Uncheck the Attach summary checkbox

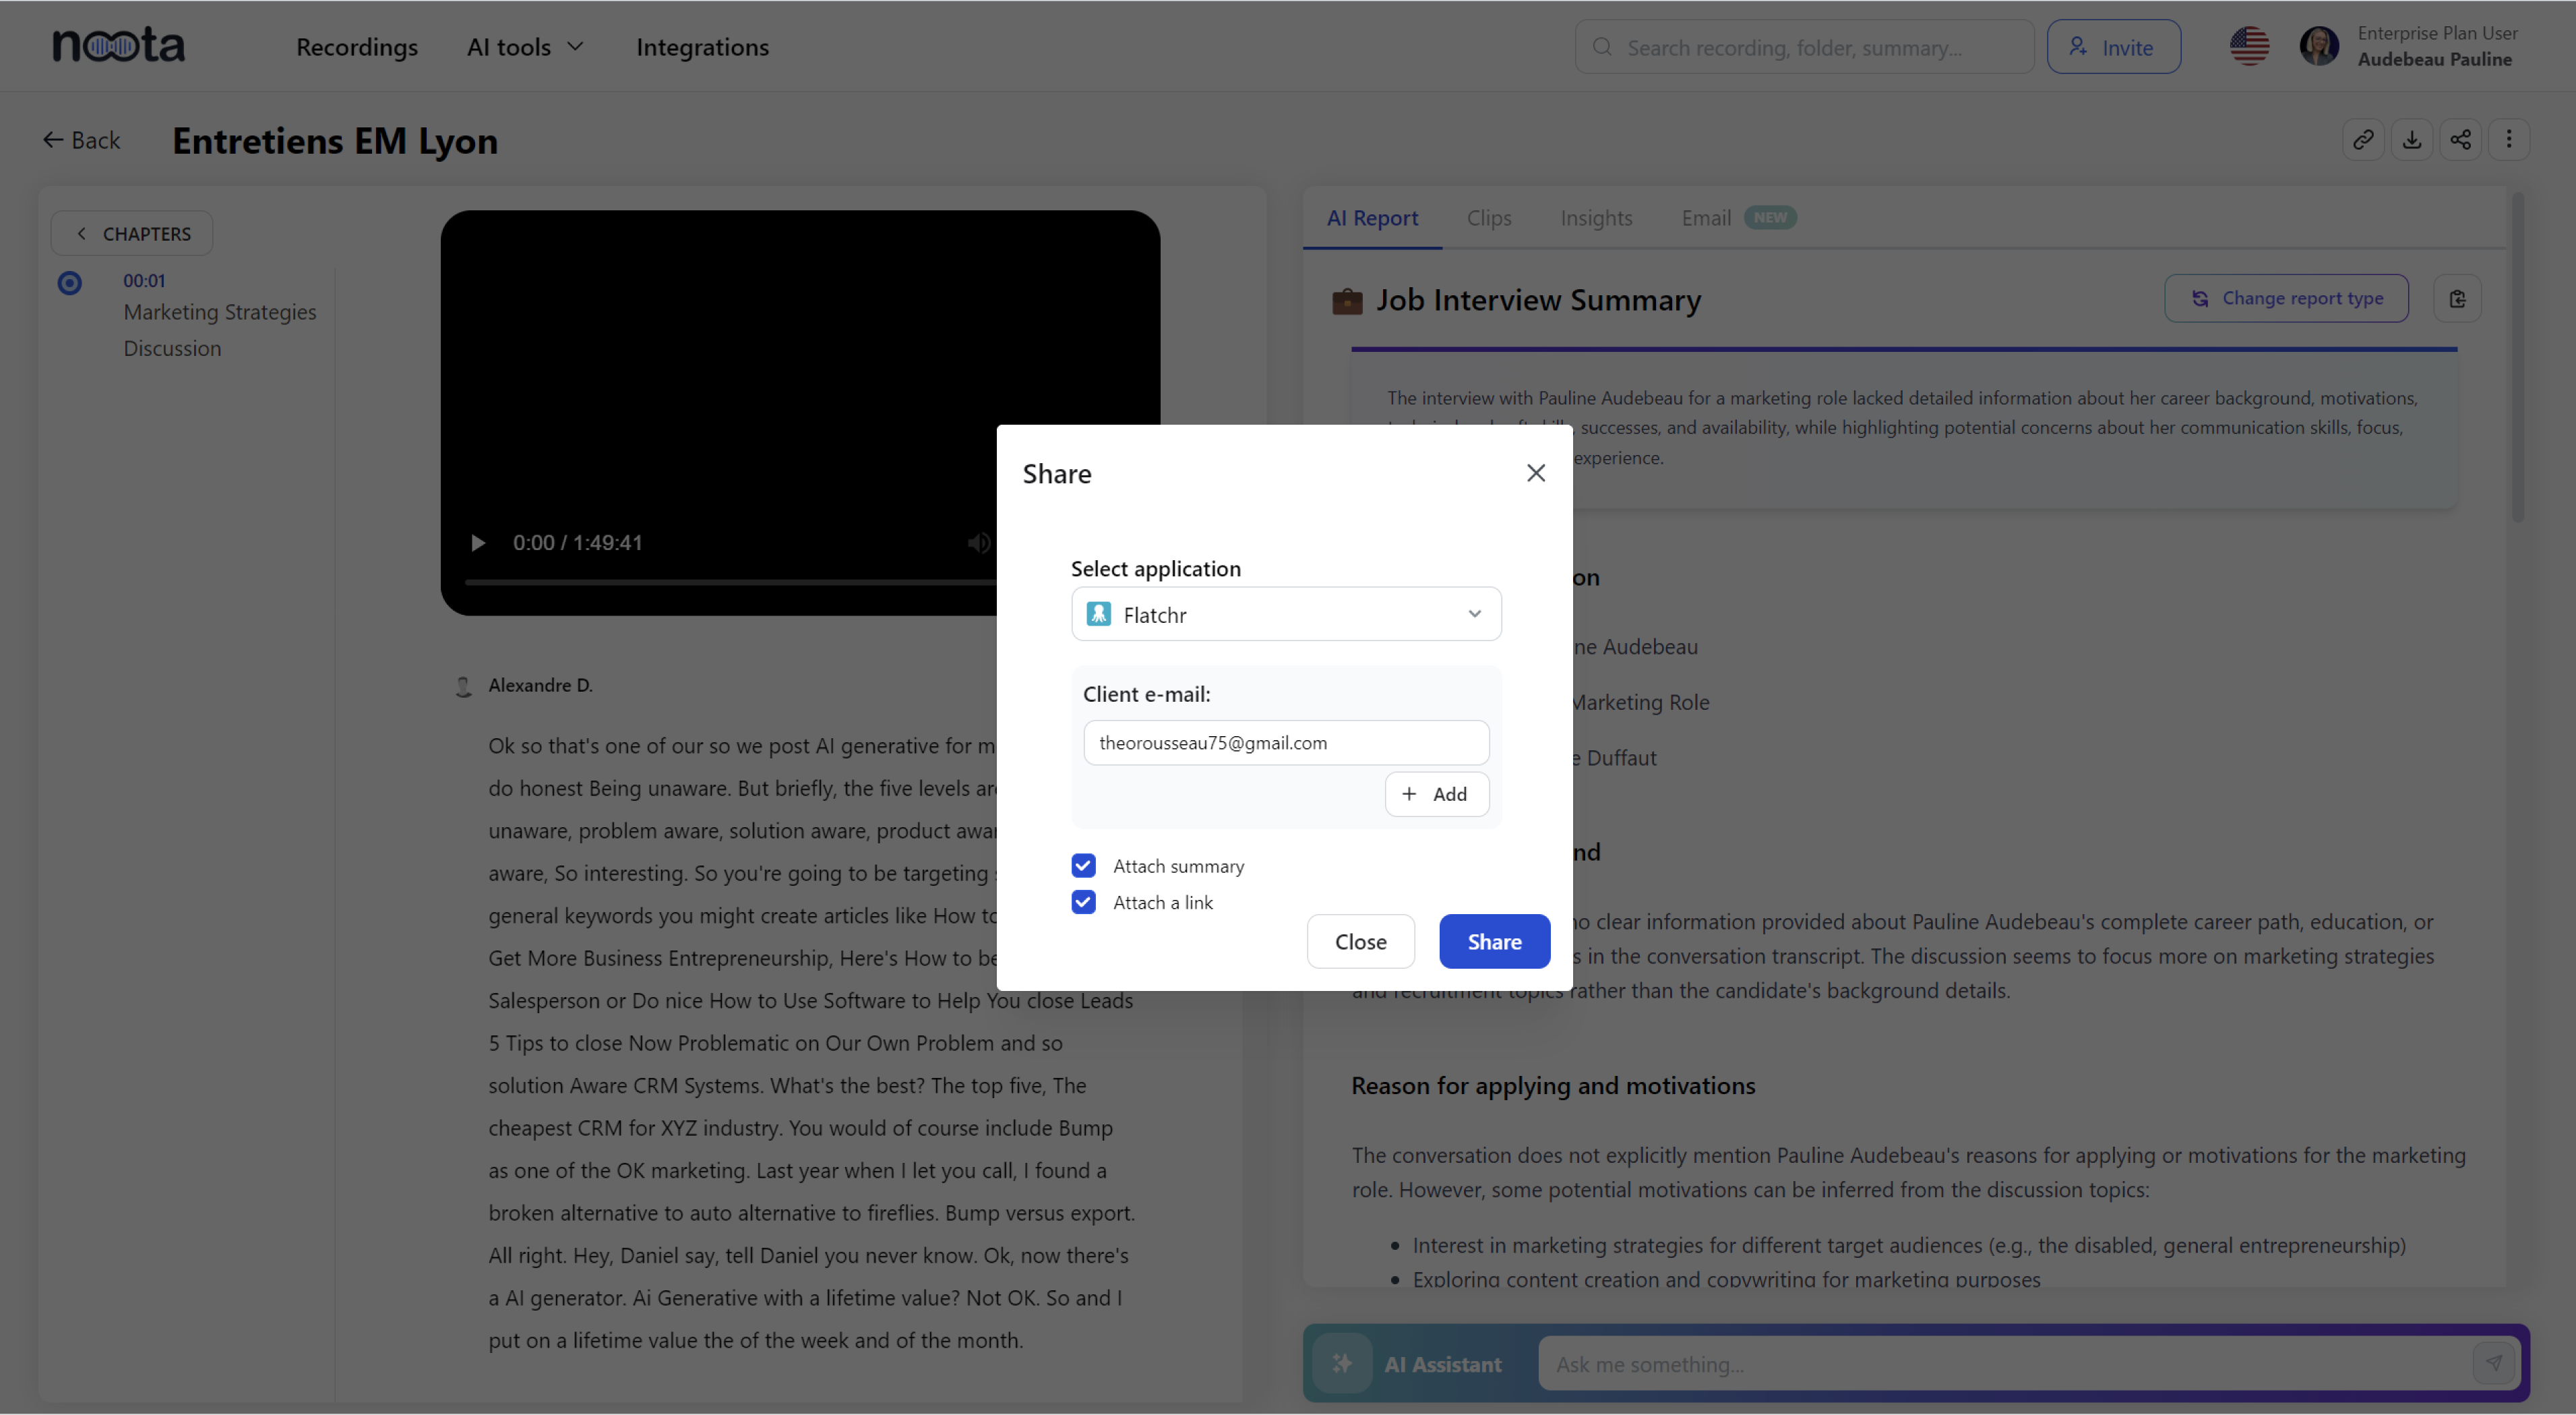[1083, 866]
